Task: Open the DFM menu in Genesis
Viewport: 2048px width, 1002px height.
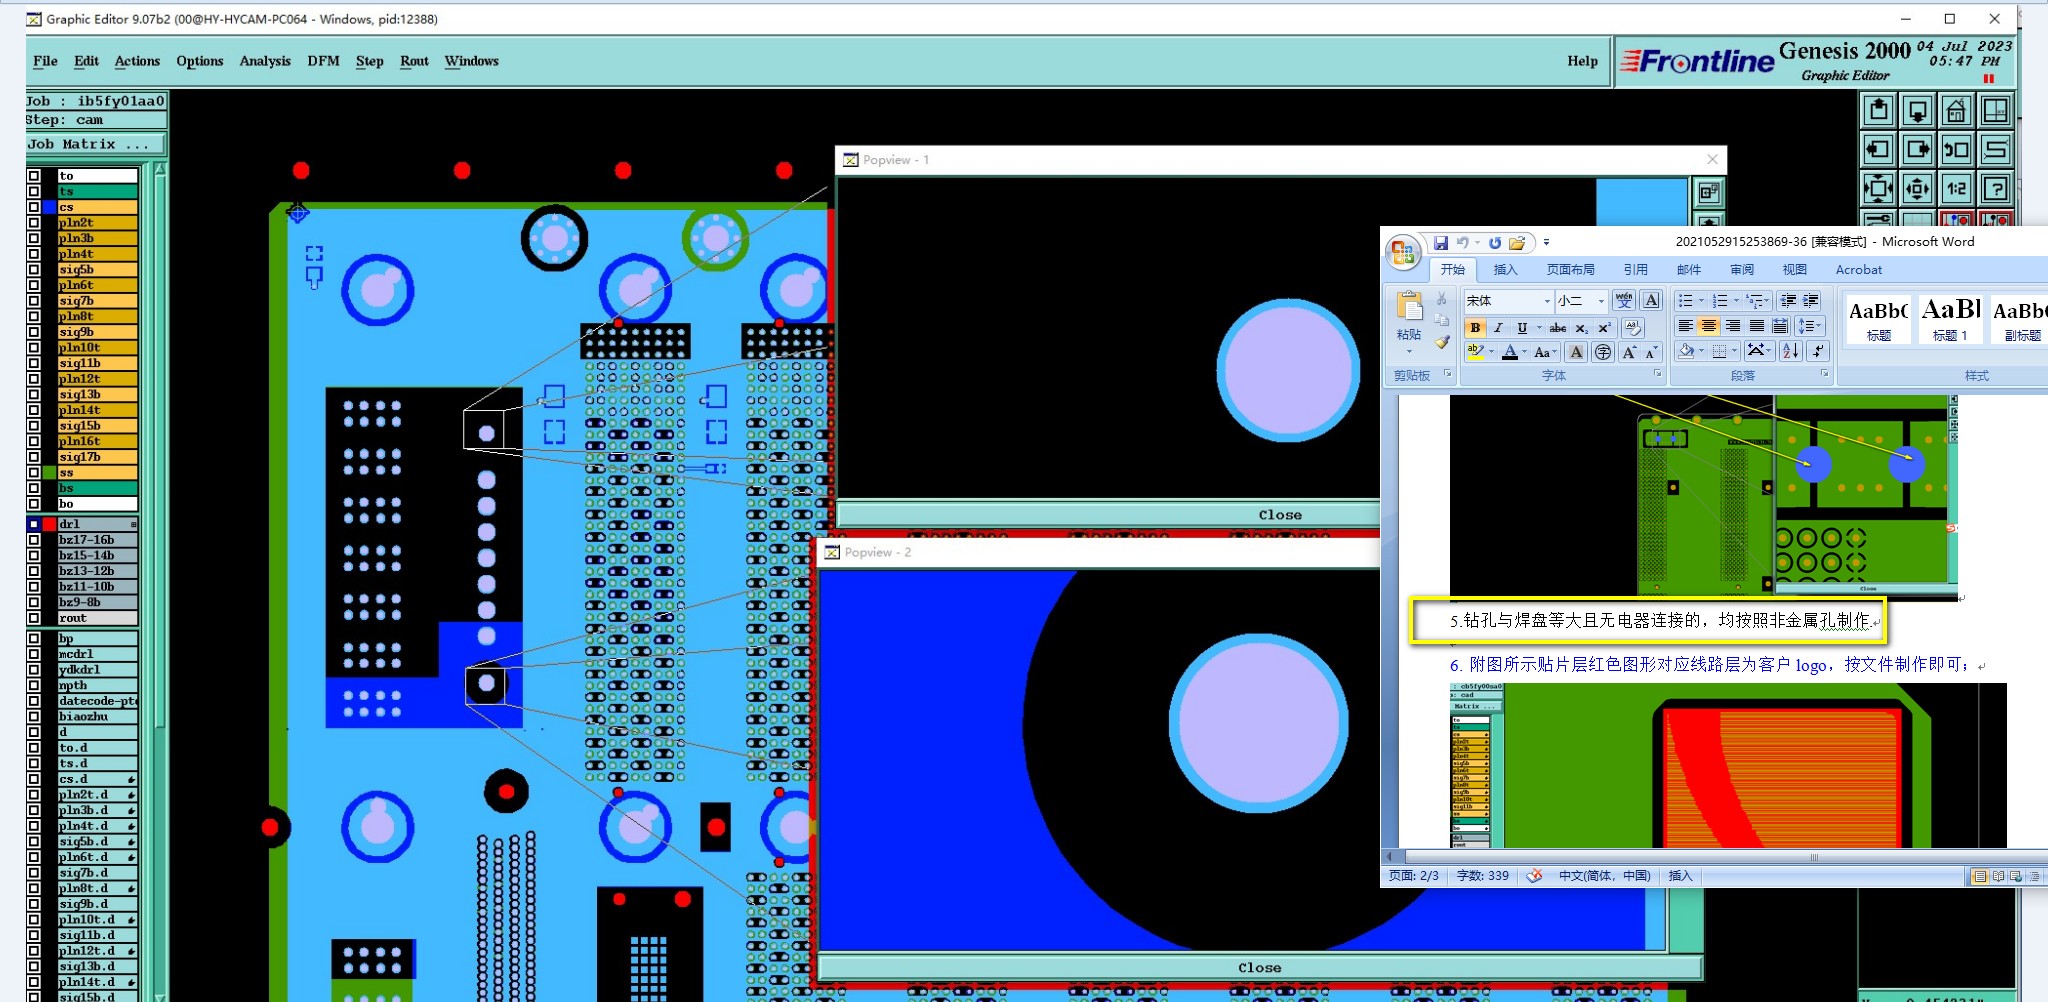Action: 323,61
